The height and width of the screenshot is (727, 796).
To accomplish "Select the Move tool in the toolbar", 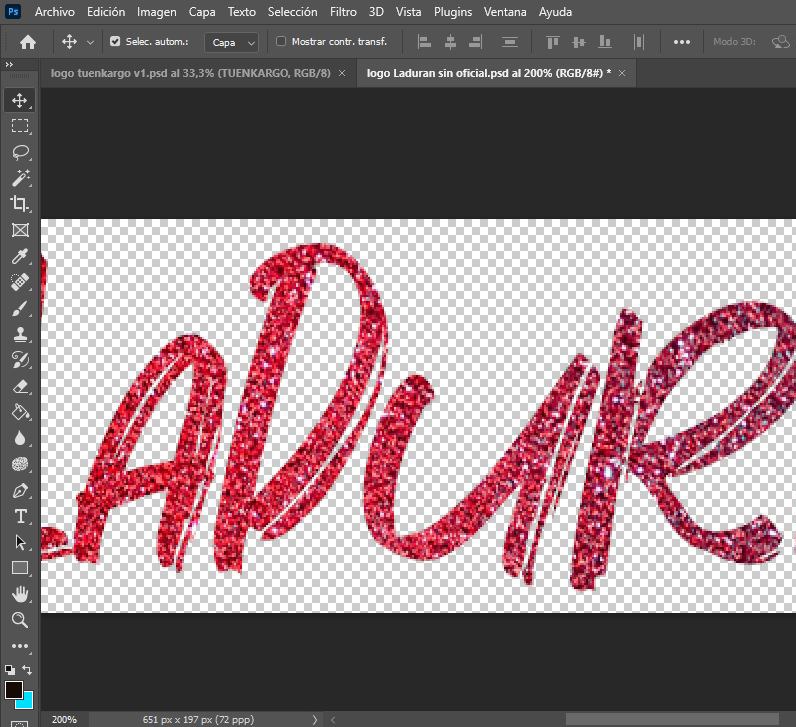I will pyautogui.click(x=20, y=100).
